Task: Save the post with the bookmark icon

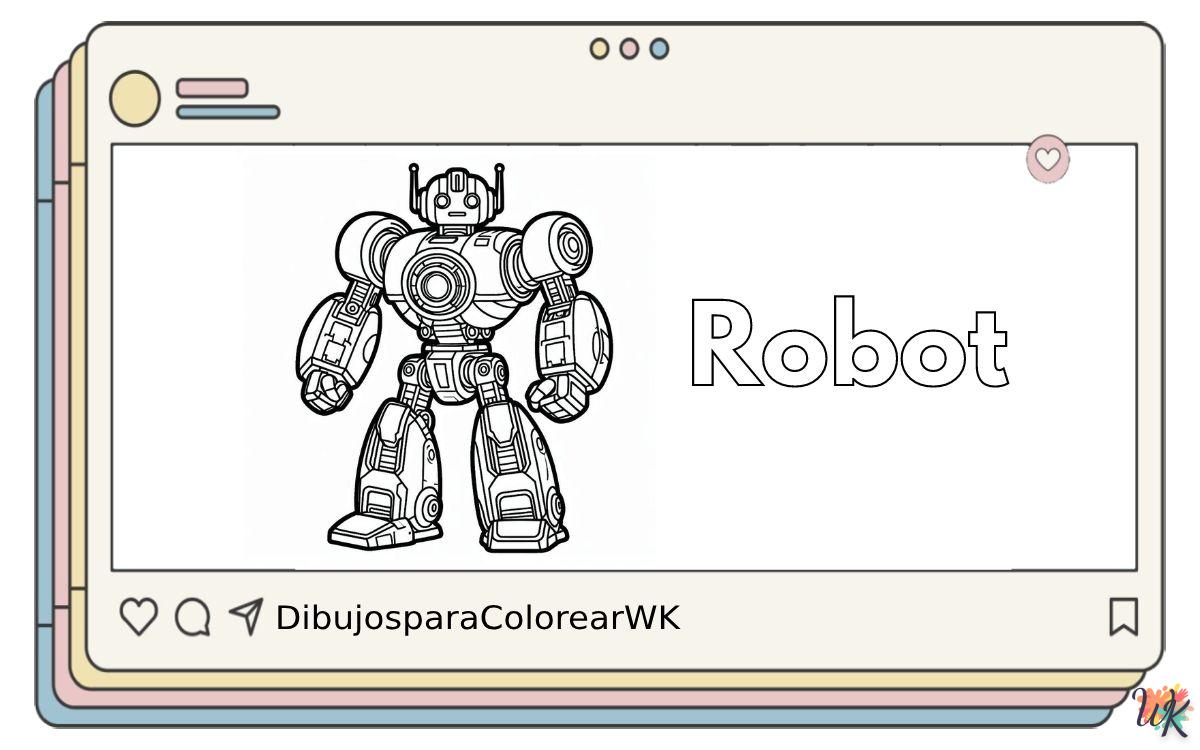Action: (x=1123, y=617)
